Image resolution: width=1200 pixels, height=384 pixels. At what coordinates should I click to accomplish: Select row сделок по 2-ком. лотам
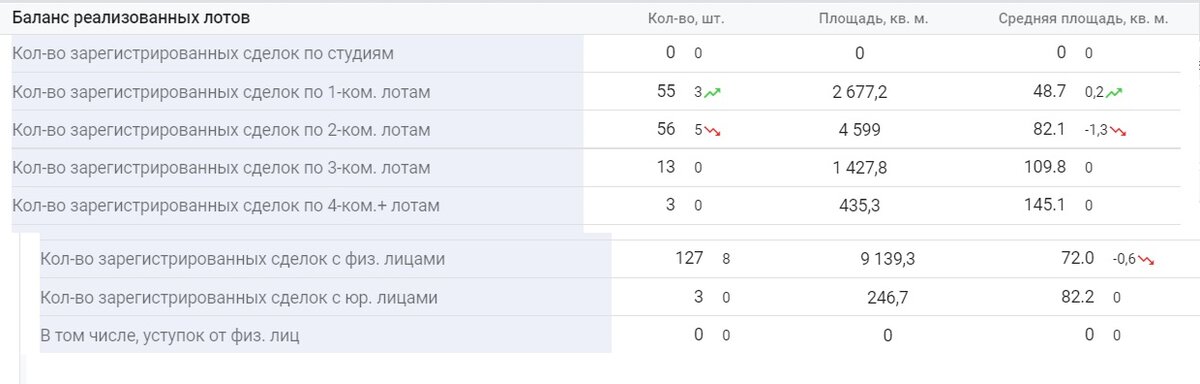tap(595, 130)
